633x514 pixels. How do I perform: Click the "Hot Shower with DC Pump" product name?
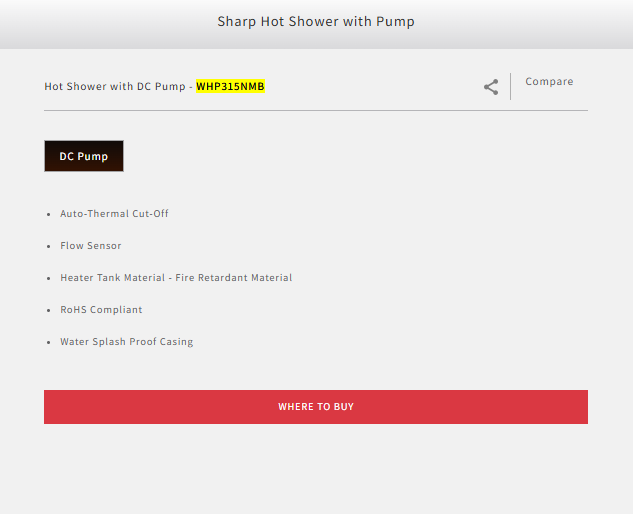pyautogui.click(x=115, y=87)
